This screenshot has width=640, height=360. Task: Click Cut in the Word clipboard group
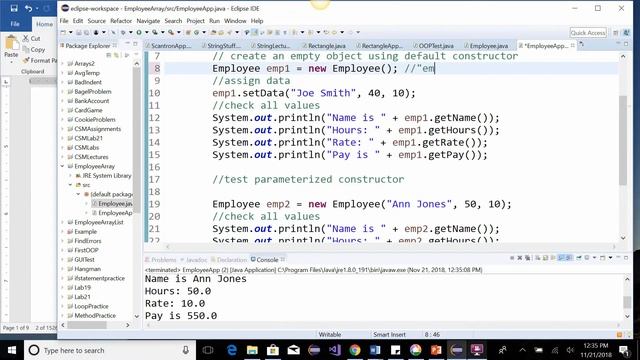(31, 38)
